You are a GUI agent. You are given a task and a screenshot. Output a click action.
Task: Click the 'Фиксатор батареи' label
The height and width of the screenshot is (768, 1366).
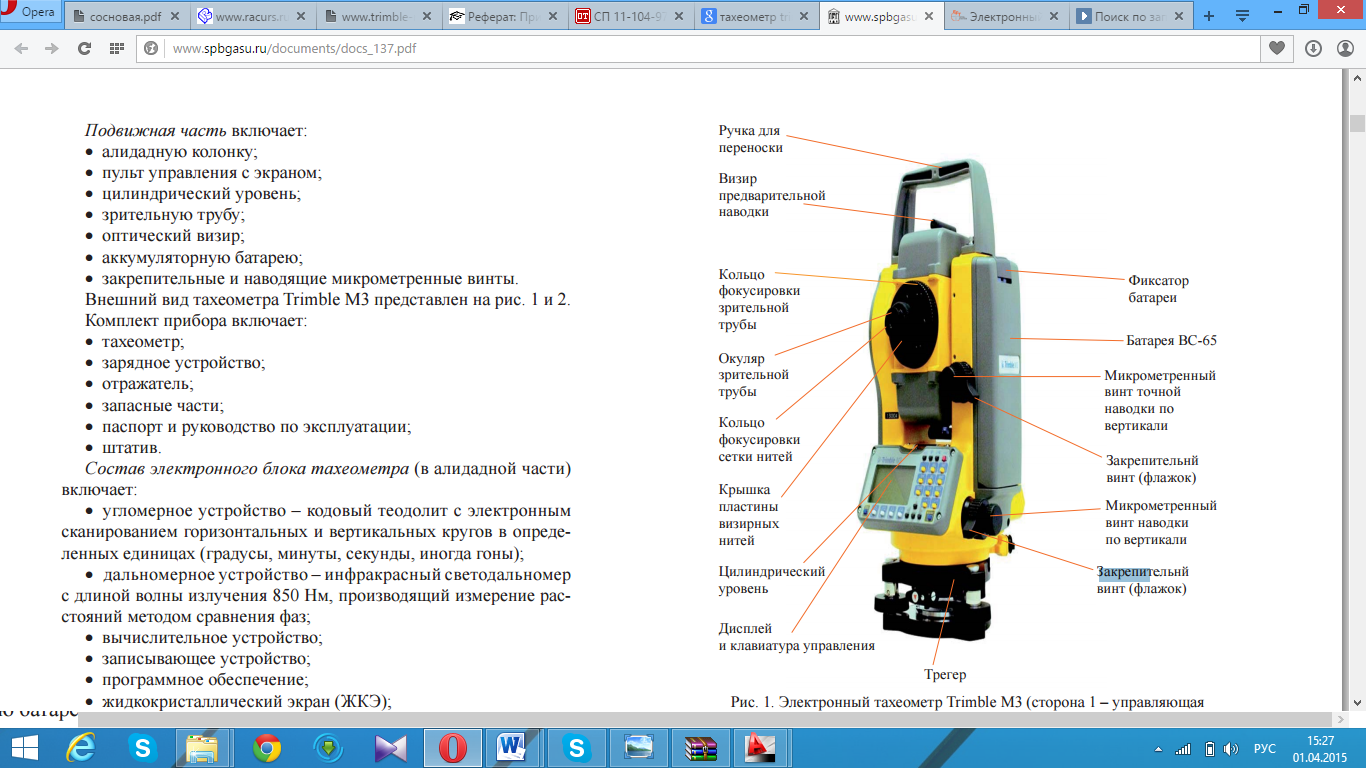[1158, 290]
